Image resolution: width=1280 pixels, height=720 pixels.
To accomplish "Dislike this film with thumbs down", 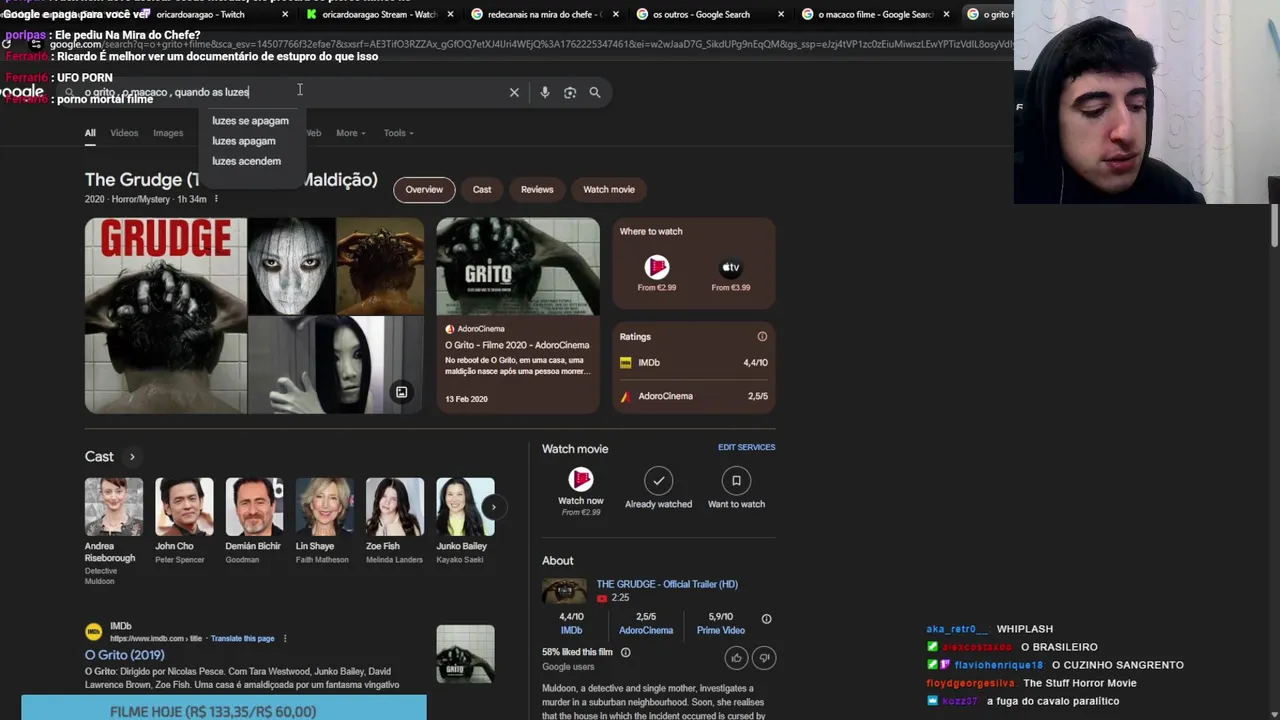I will pos(764,657).
